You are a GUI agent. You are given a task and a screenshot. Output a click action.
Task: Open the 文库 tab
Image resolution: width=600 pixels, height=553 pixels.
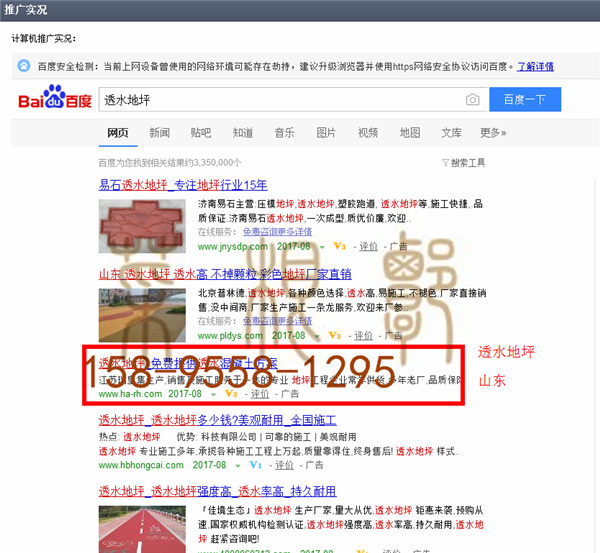tap(452, 133)
